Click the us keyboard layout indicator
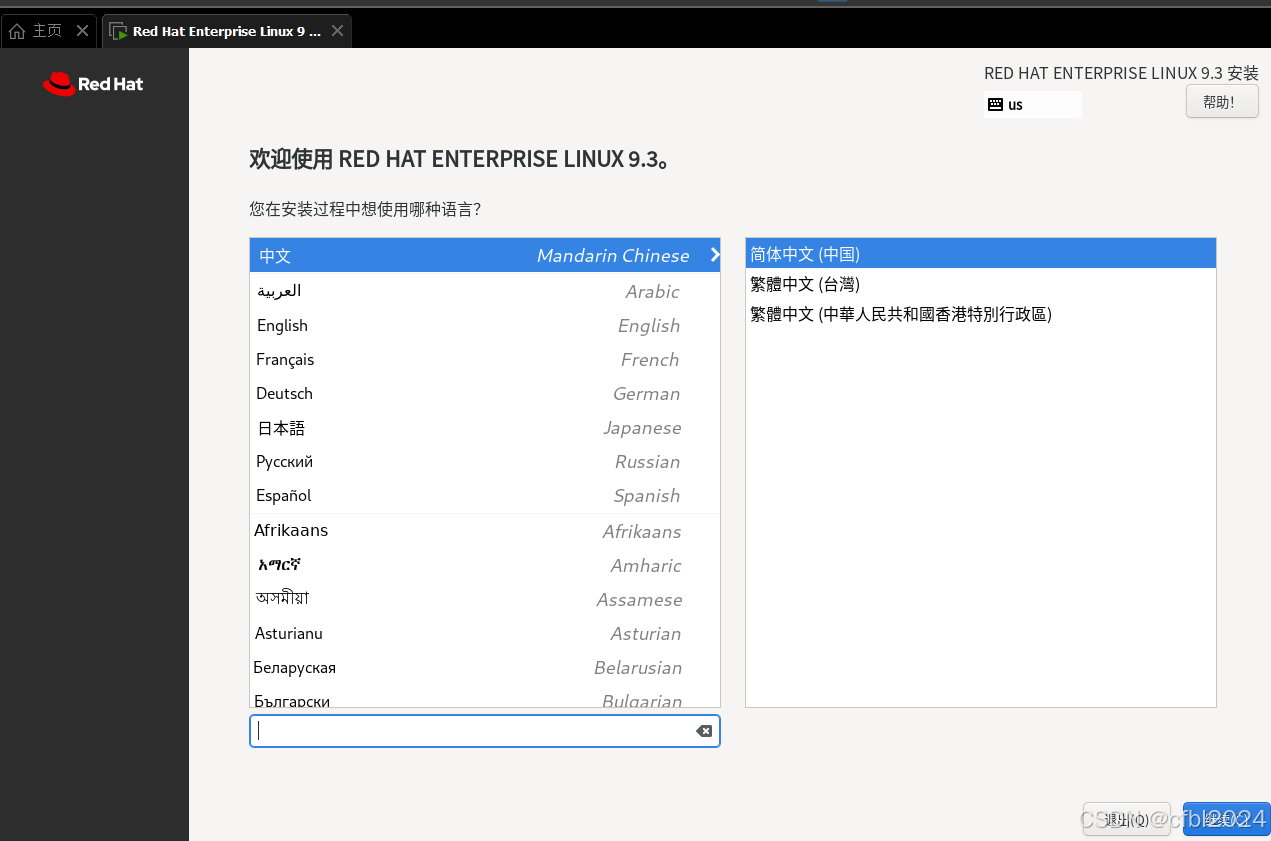Screen dimensions: 1271x841 1032,104
